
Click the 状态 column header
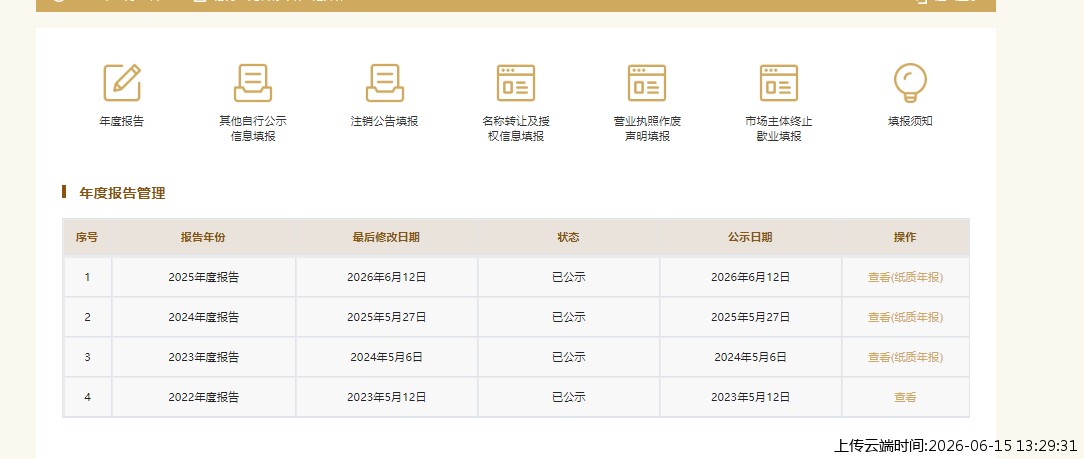(568, 237)
